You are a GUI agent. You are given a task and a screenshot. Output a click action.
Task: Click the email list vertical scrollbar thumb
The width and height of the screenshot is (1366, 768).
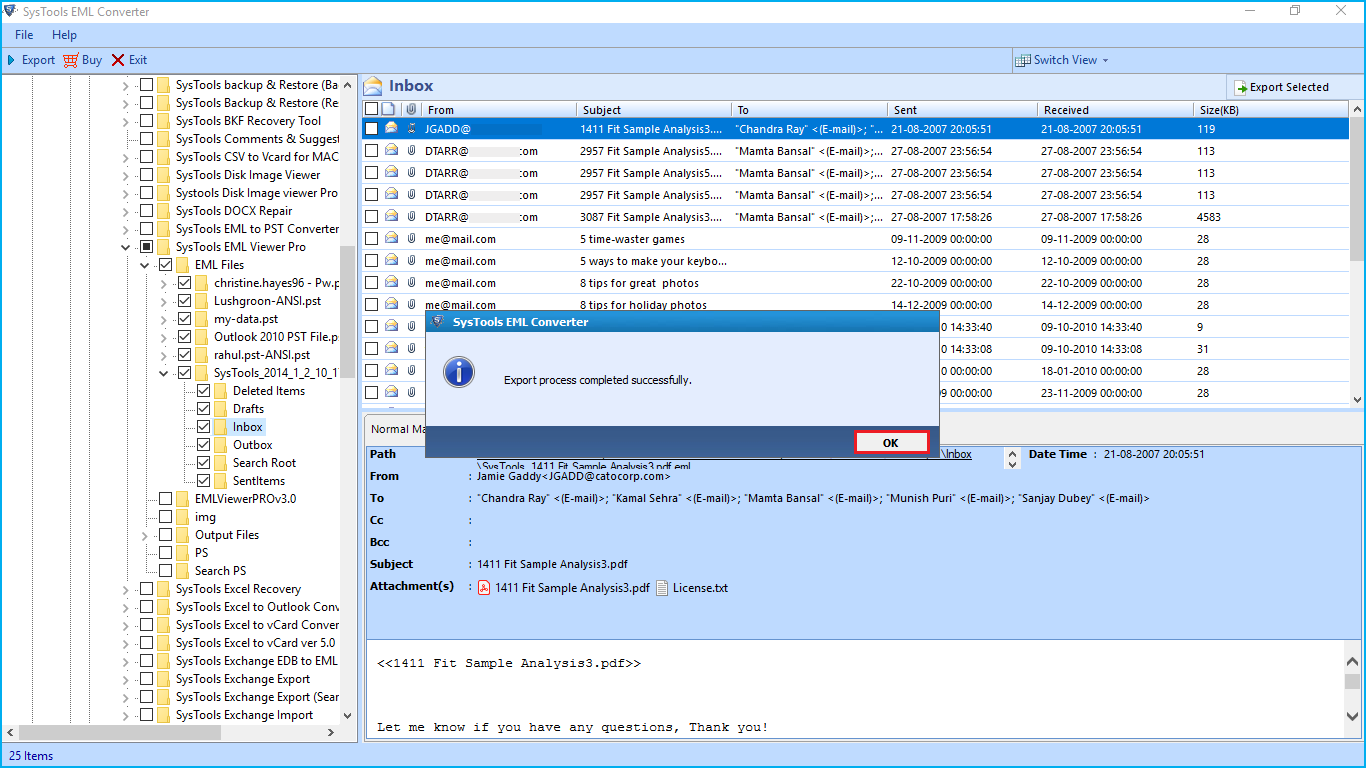click(1357, 188)
